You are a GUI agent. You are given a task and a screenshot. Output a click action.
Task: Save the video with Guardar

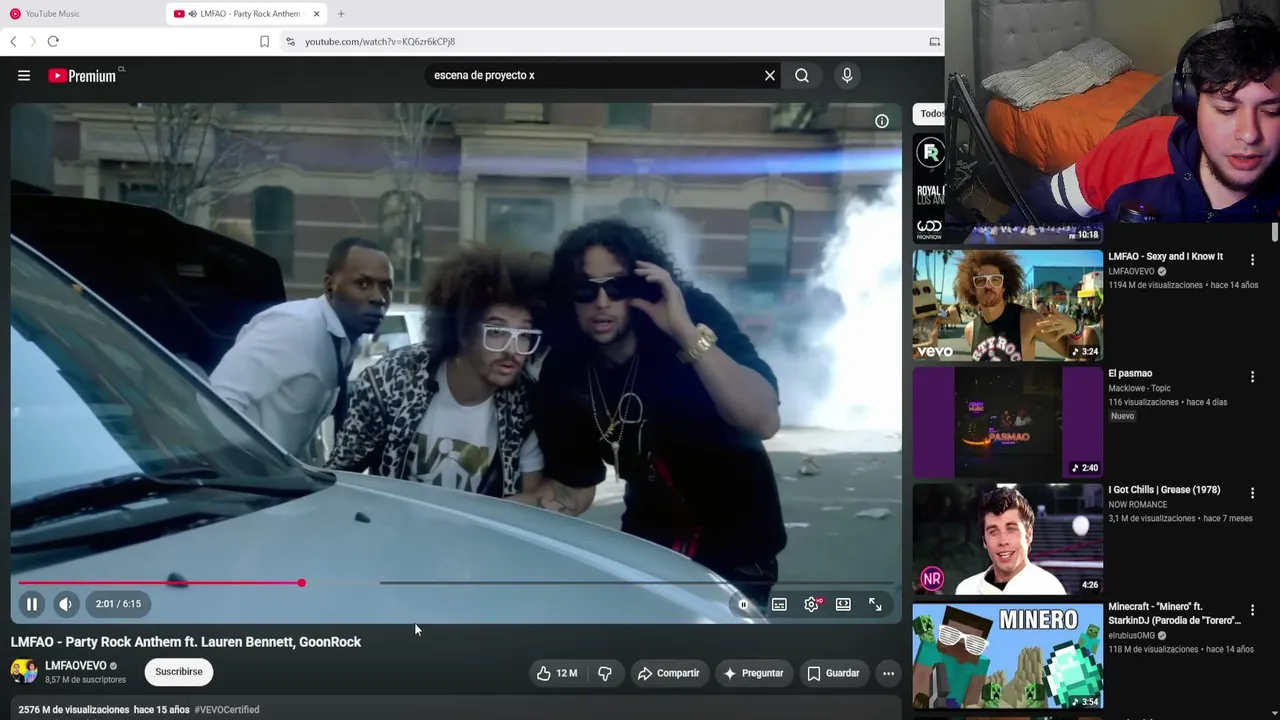click(833, 673)
